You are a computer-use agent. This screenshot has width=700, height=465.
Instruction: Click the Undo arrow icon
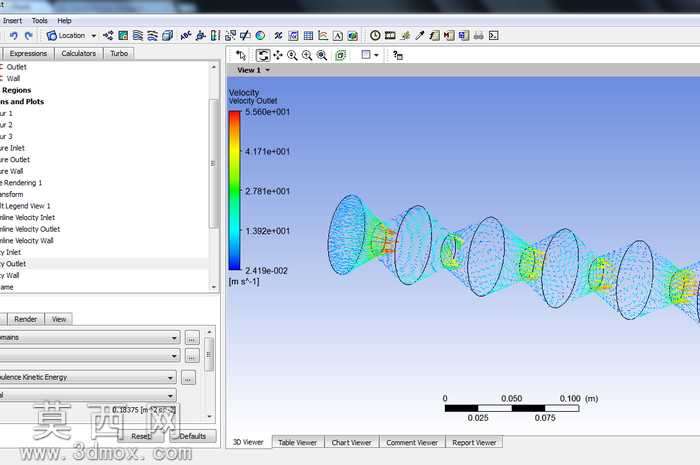click(x=13, y=35)
